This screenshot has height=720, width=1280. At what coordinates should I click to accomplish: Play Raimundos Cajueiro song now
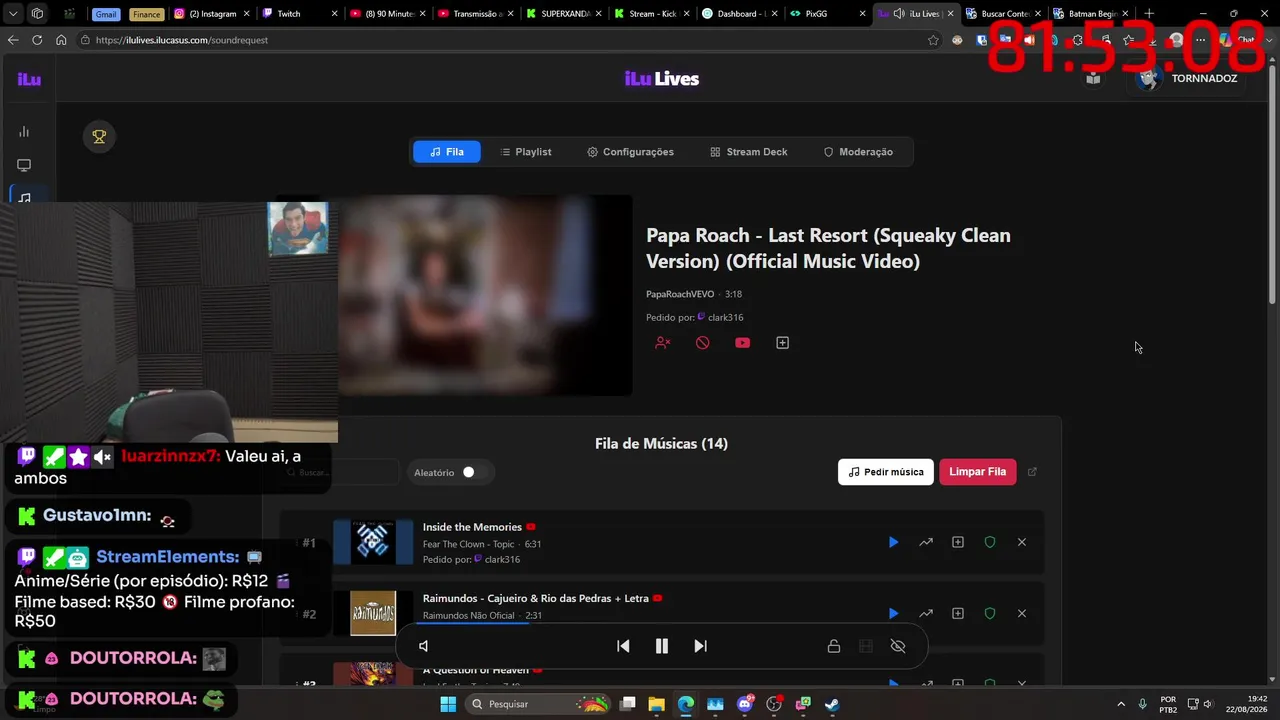pos(893,613)
